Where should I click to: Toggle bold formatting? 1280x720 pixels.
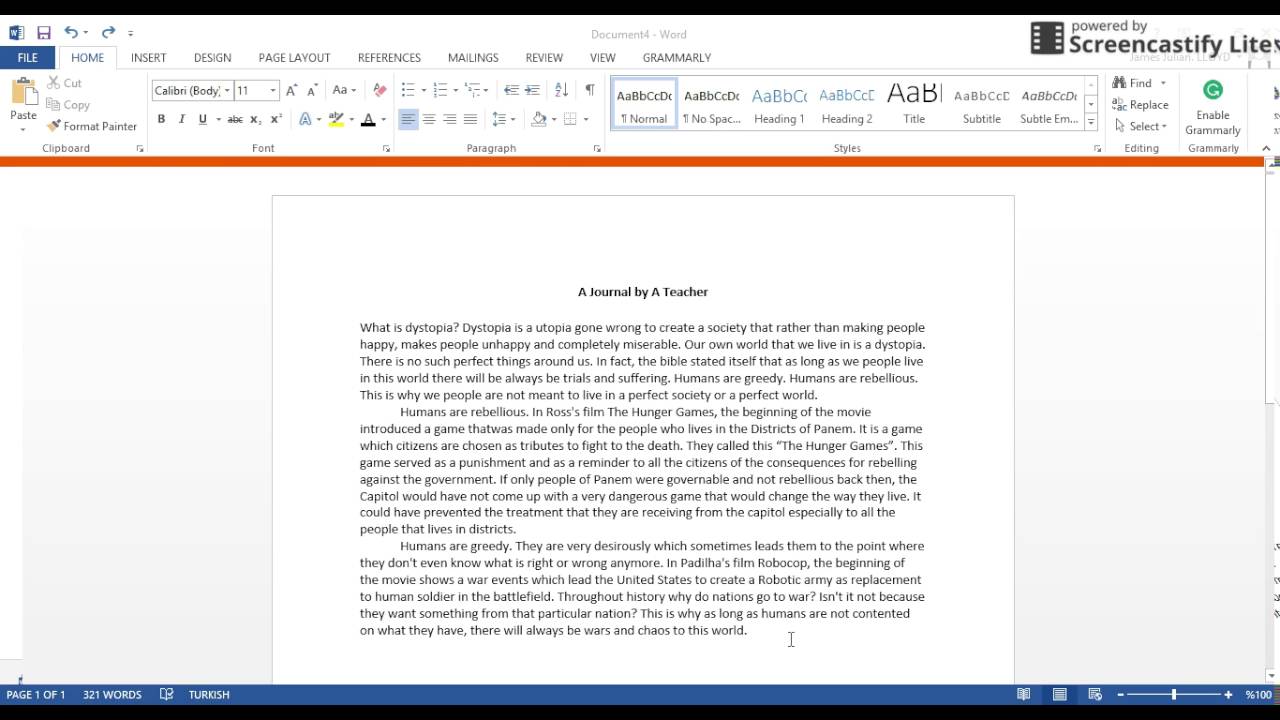(x=161, y=119)
